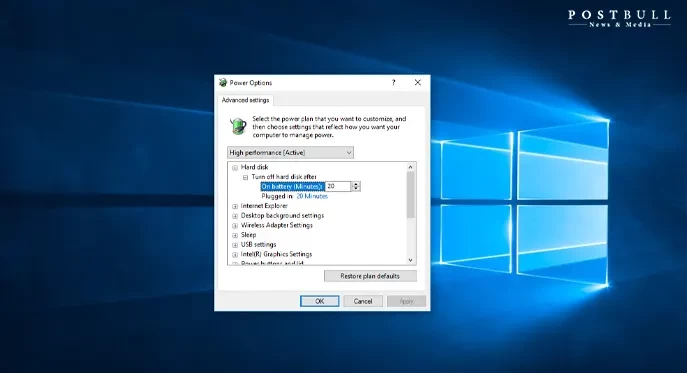
Task: Expand Intel(R) Graphics Settings node
Action: click(235, 254)
